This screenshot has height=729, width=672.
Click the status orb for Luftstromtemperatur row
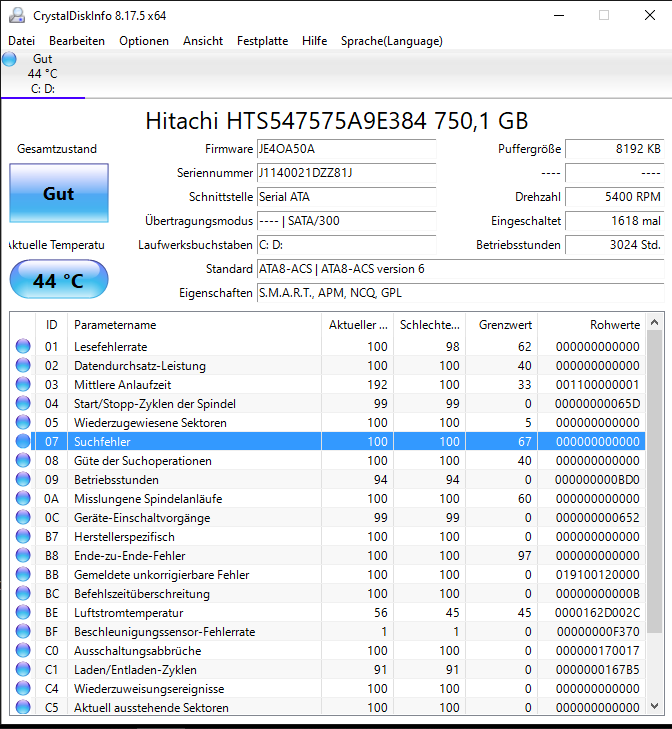[x=23, y=613]
